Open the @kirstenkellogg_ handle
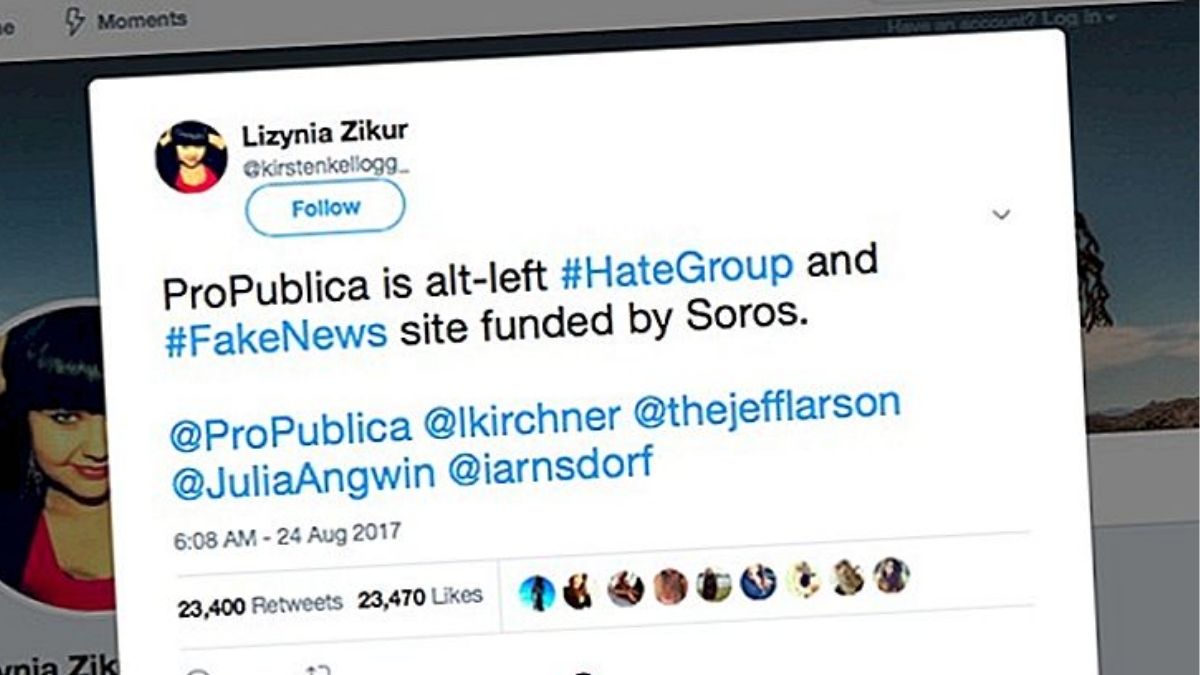The width and height of the screenshot is (1200, 675). click(327, 166)
